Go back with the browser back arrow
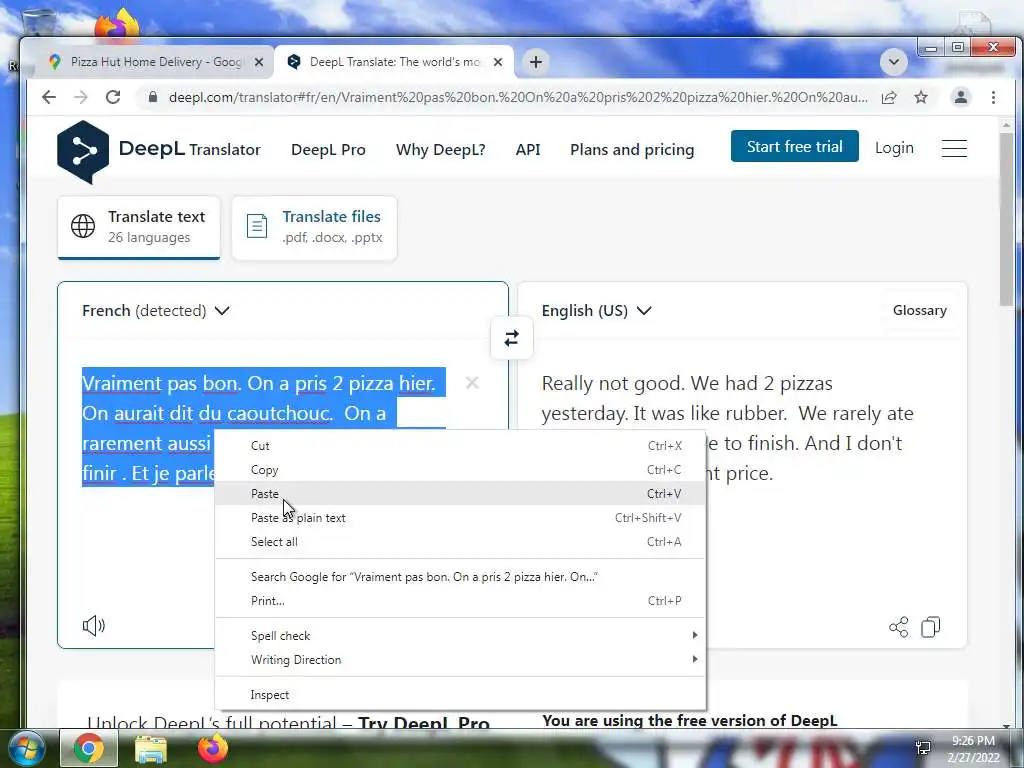This screenshot has width=1024, height=768. [49, 97]
